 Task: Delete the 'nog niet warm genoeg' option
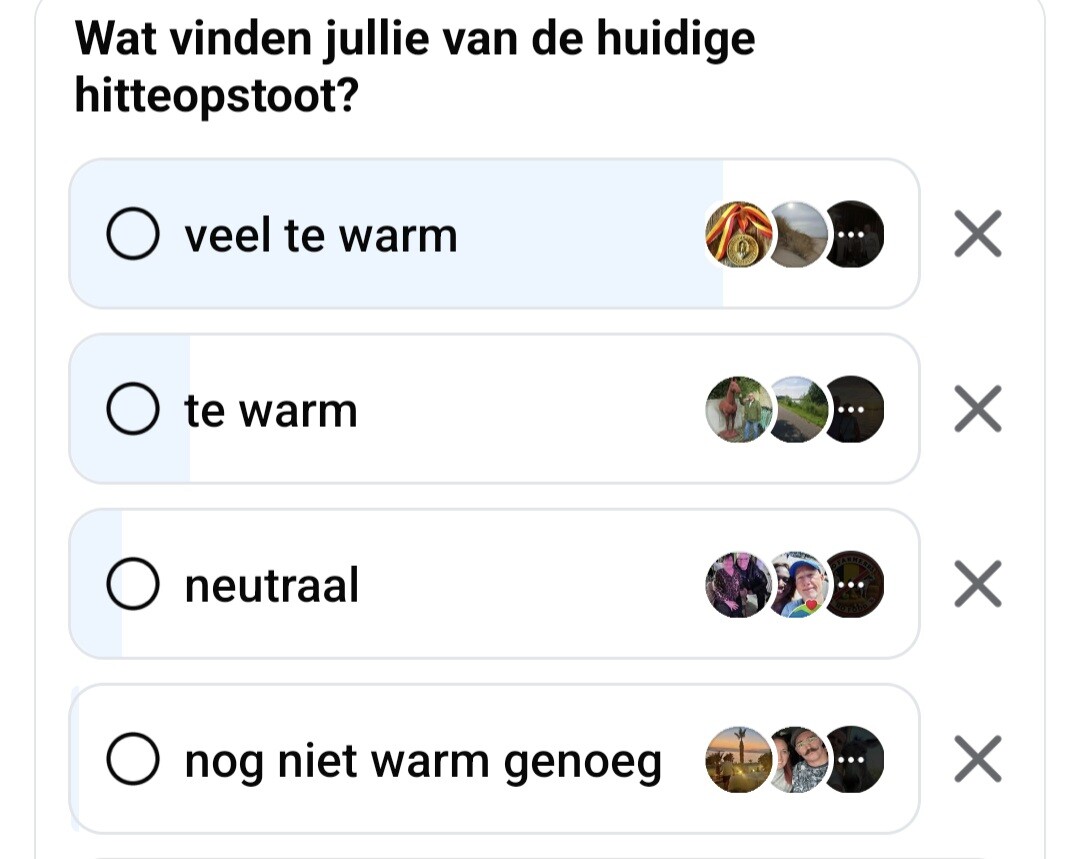pos(977,761)
